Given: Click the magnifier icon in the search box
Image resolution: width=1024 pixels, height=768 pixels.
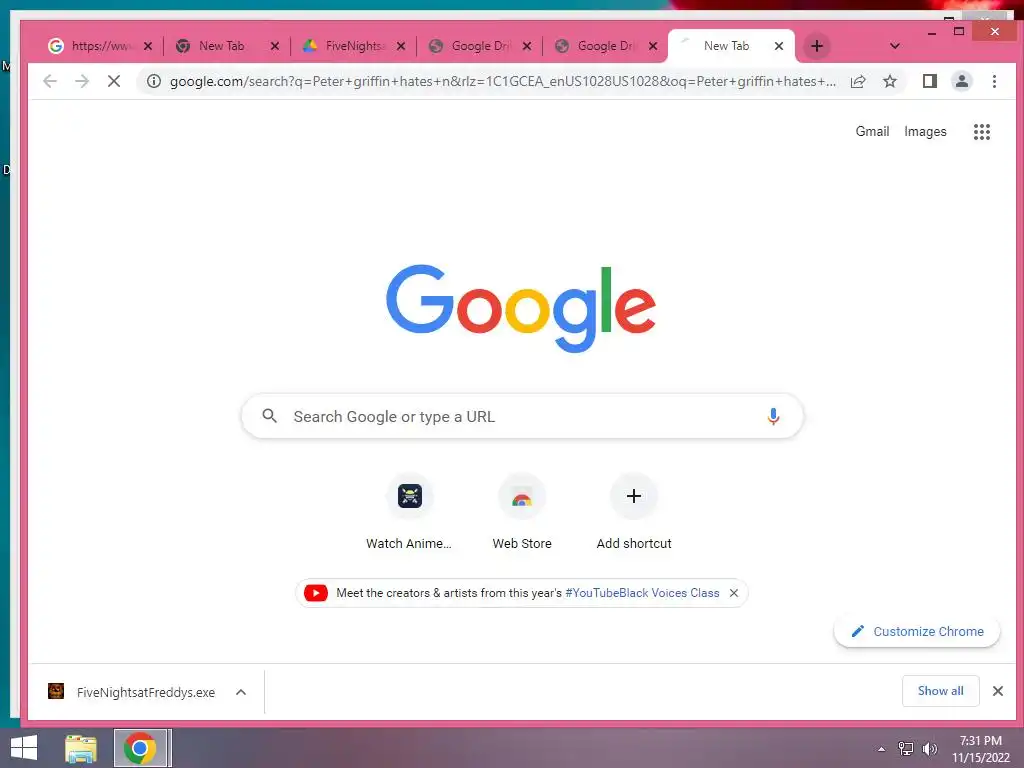Looking at the screenshot, I should click(269, 415).
